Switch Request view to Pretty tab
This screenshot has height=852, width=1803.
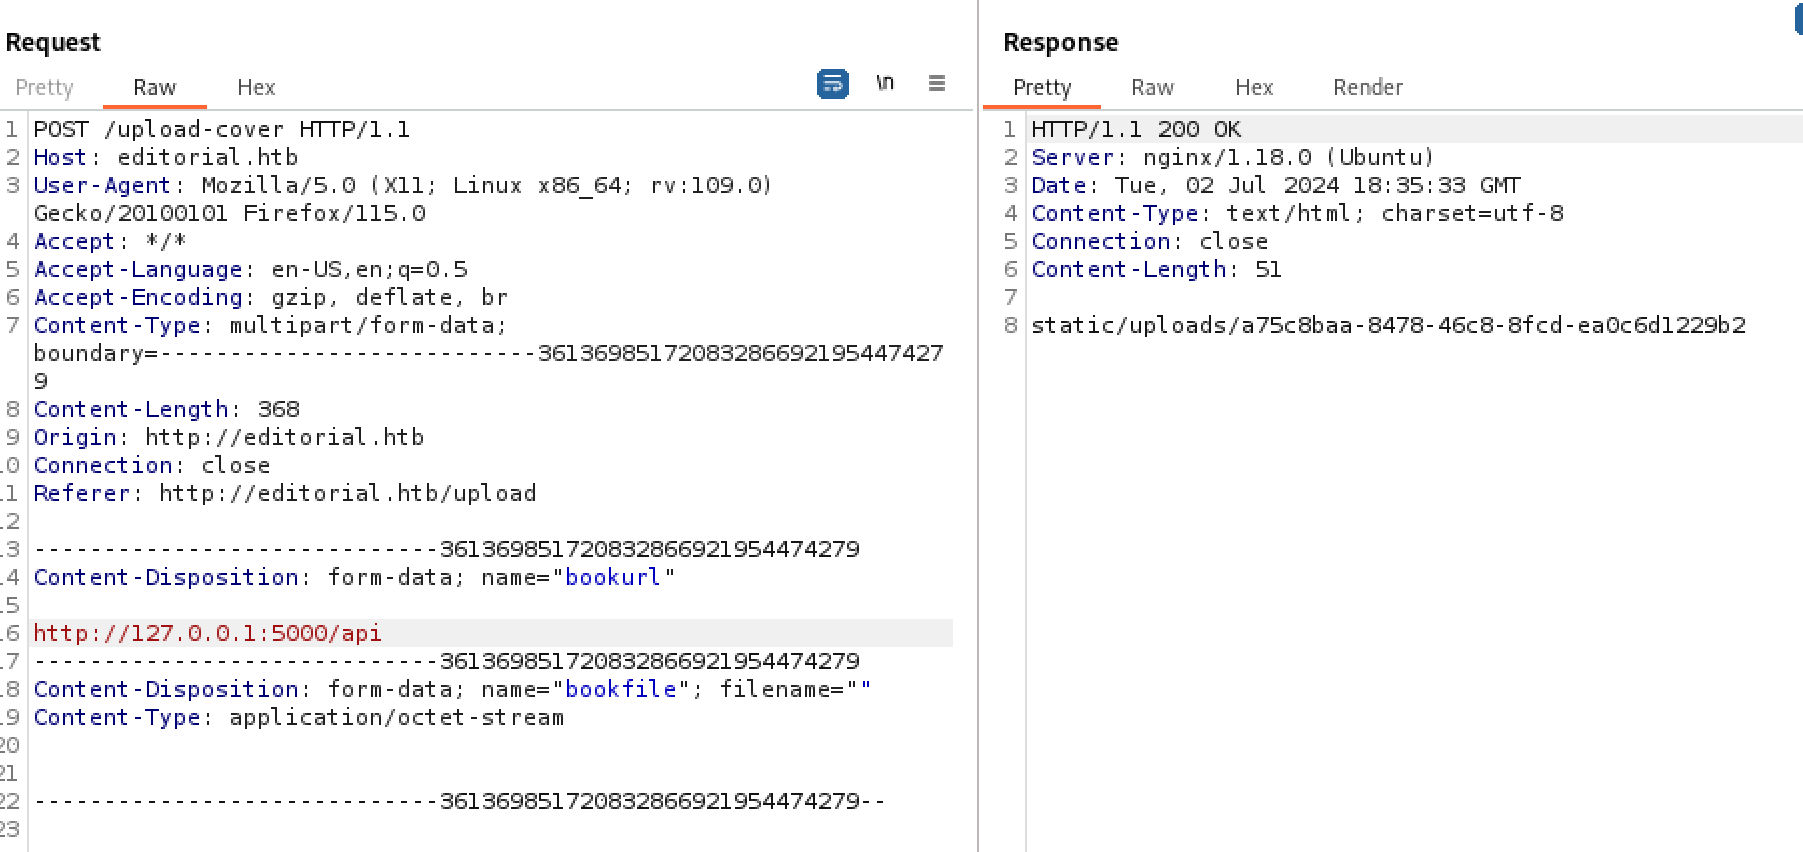45,88
